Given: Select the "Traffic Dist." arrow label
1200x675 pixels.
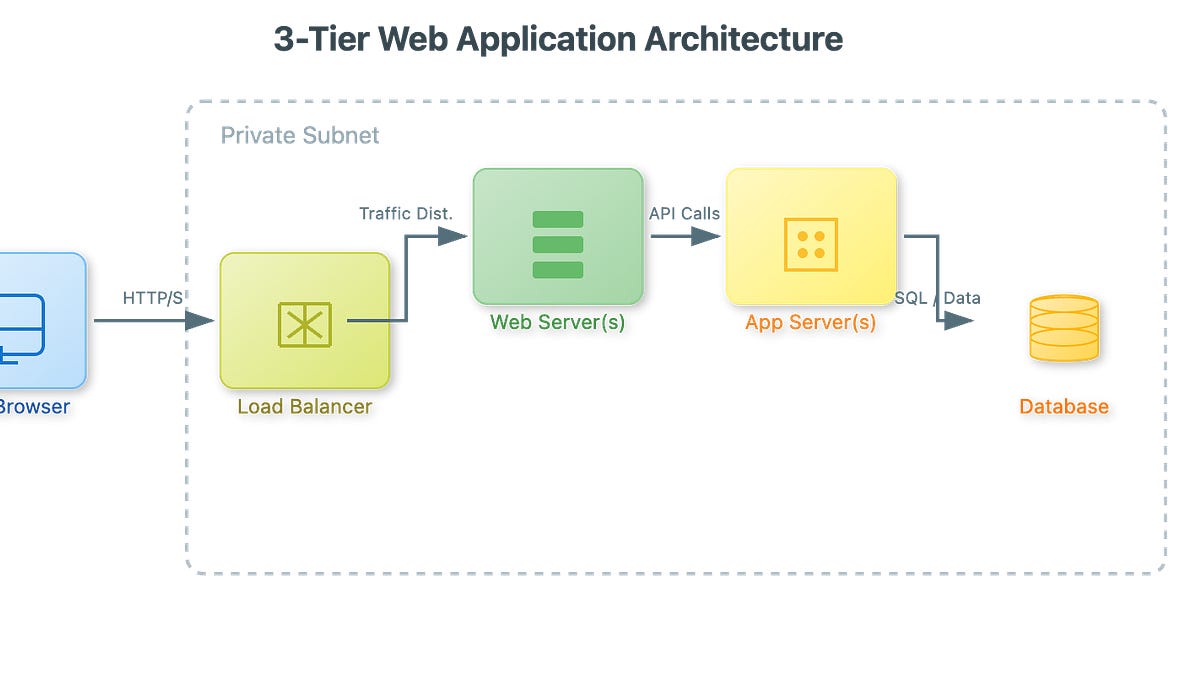Looking at the screenshot, I should 406,214.
